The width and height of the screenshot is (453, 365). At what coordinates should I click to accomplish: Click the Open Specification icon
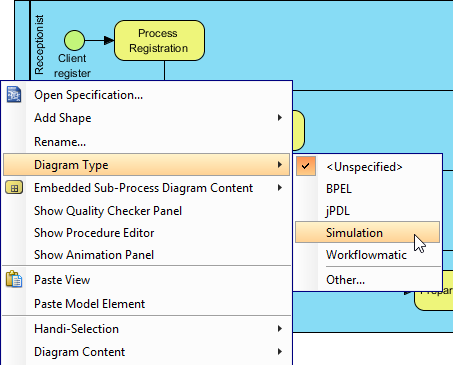tap(14, 94)
